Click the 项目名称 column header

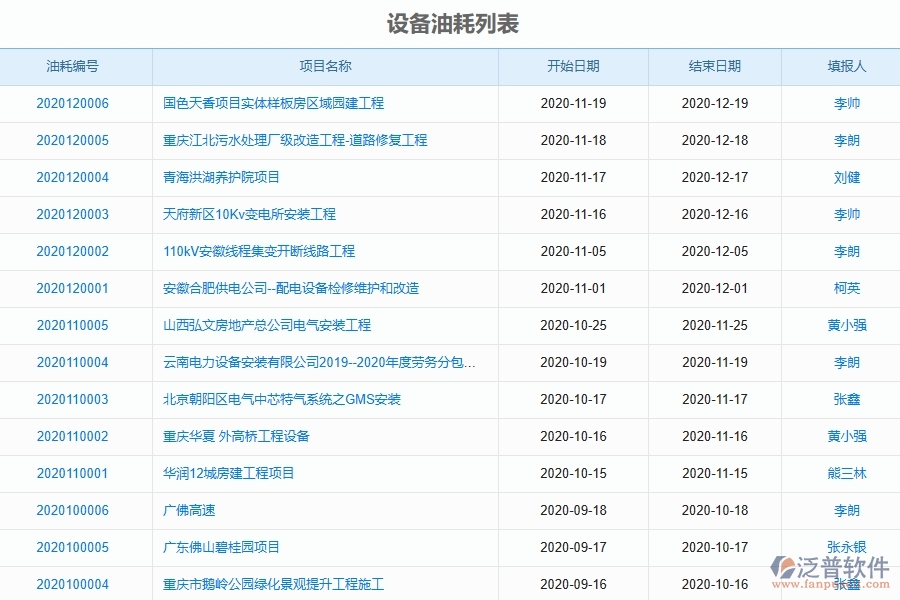pos(323,66)
